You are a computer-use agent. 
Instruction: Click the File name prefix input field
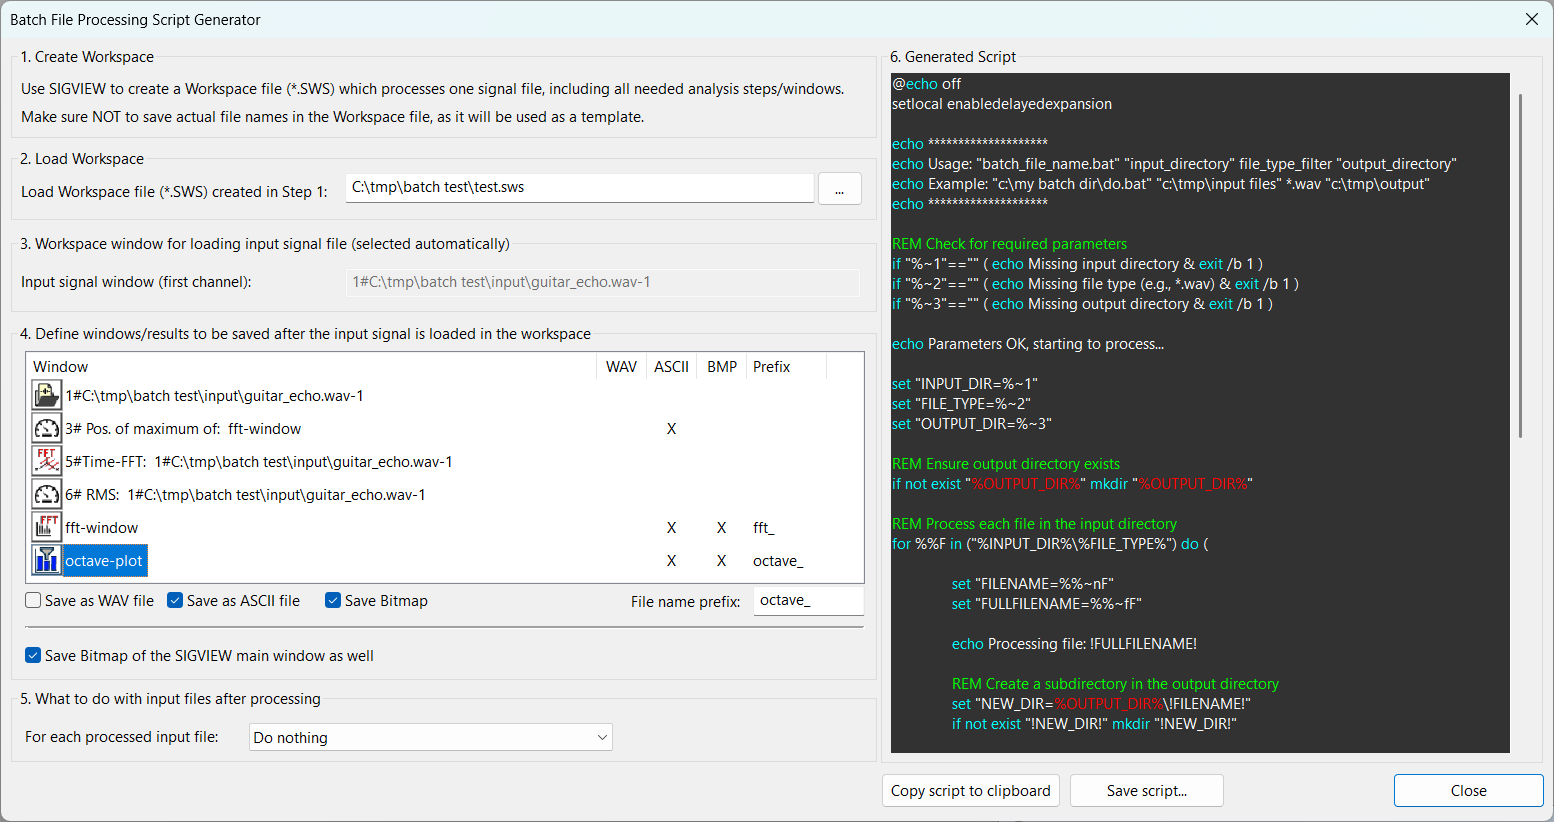point(807,601)
